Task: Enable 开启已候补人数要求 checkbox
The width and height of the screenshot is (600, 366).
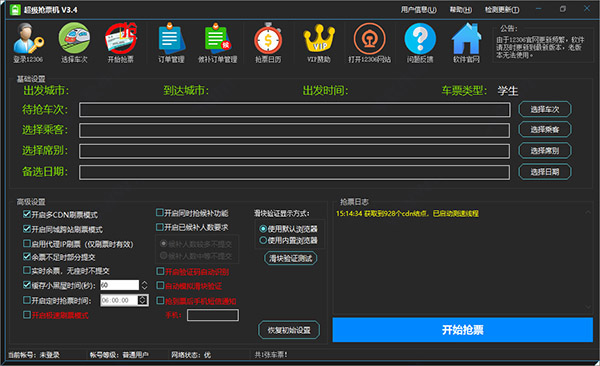Action: (160, 227)
